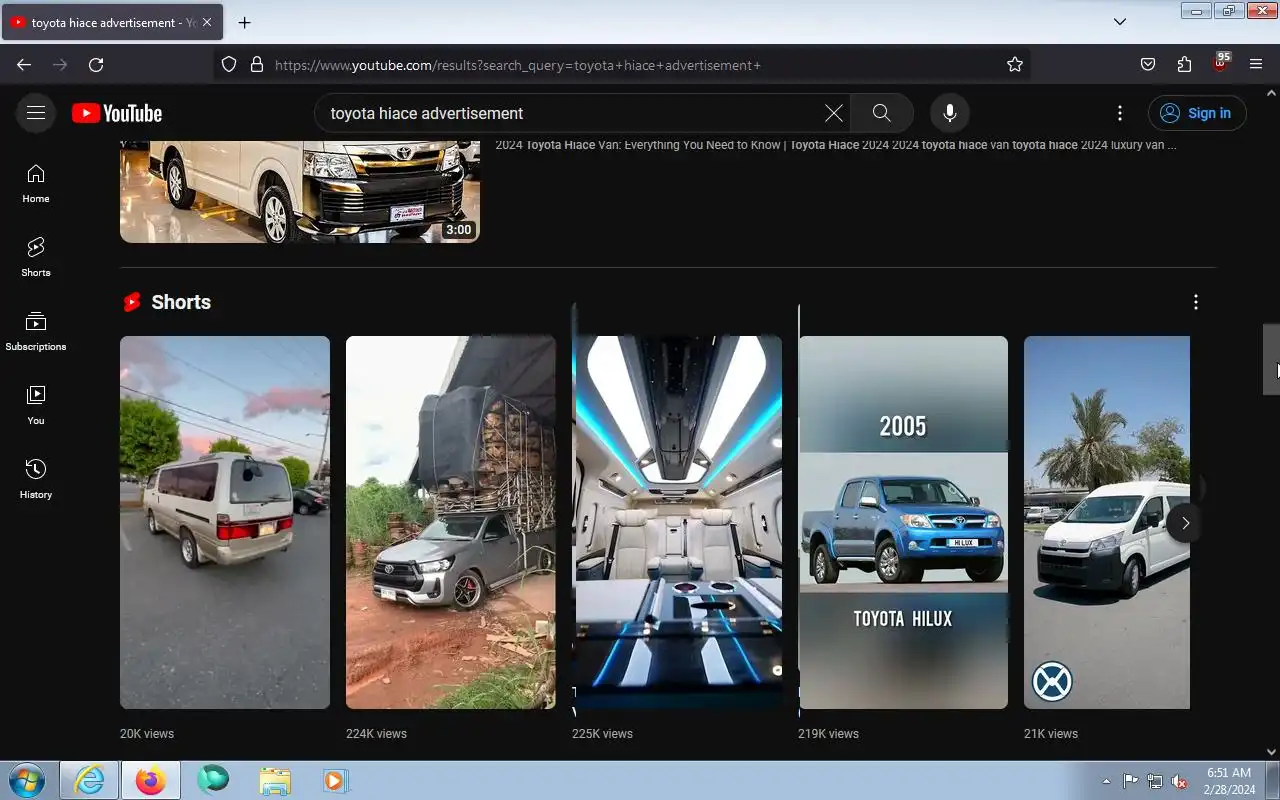The image size is (1280, 800).
Task: Click the page vertical scrollbar thumb
Action: (x=1272, y=360)
